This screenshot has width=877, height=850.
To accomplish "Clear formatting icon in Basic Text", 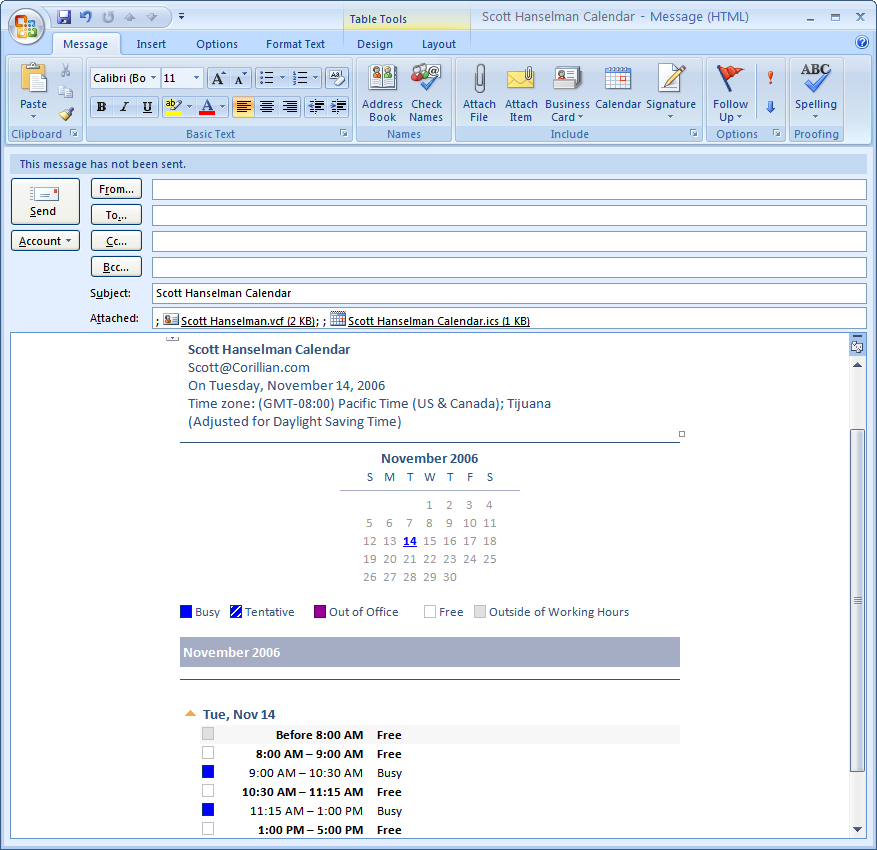I will (x=337, y=78).
